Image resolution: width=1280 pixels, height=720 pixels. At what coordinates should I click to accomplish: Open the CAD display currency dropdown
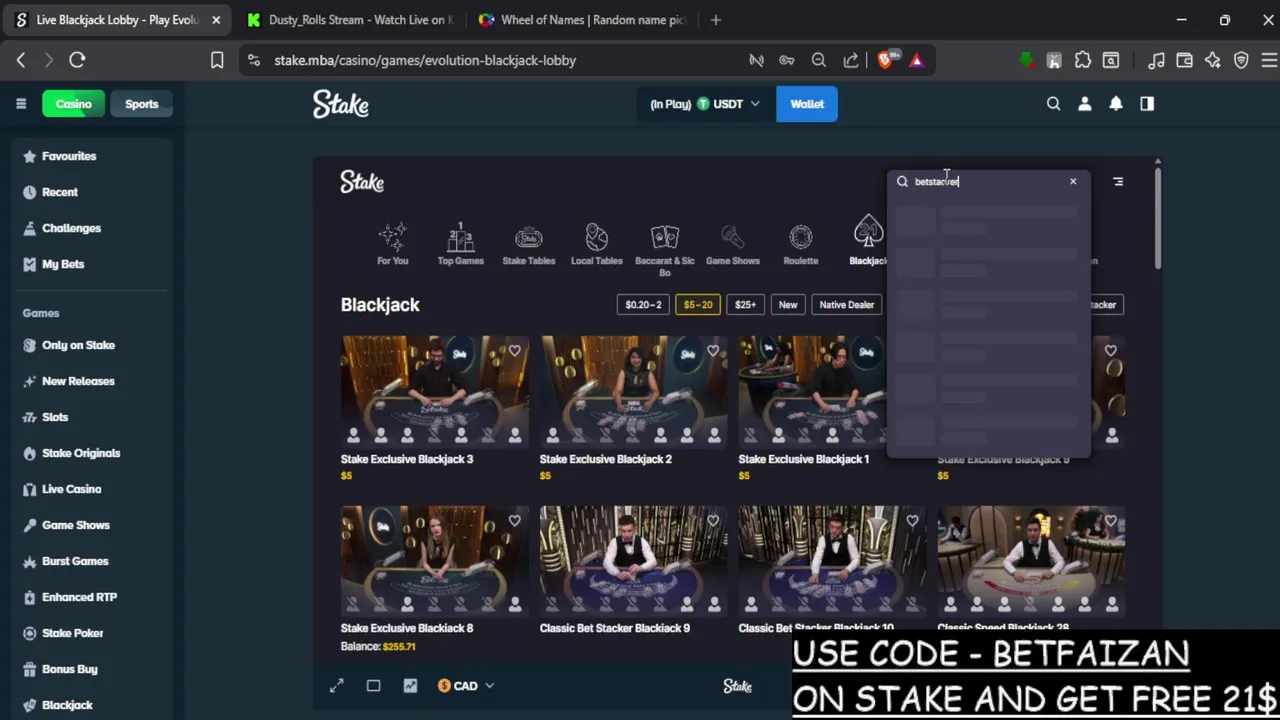(466, 686)
